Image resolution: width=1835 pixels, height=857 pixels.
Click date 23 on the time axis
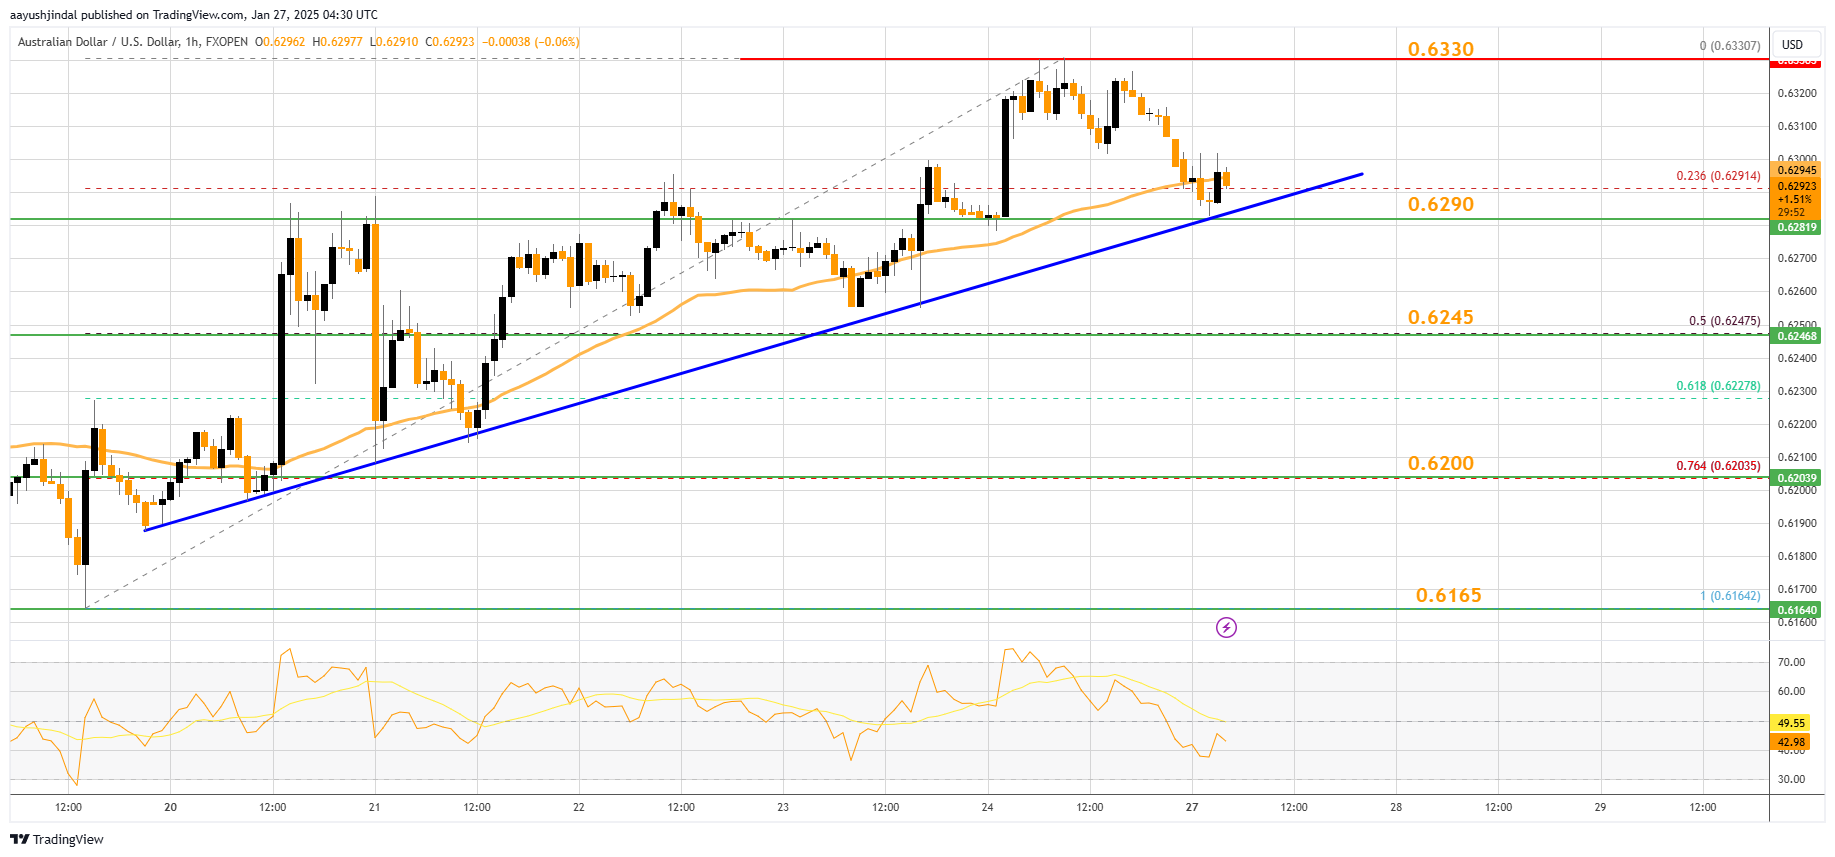783,807
